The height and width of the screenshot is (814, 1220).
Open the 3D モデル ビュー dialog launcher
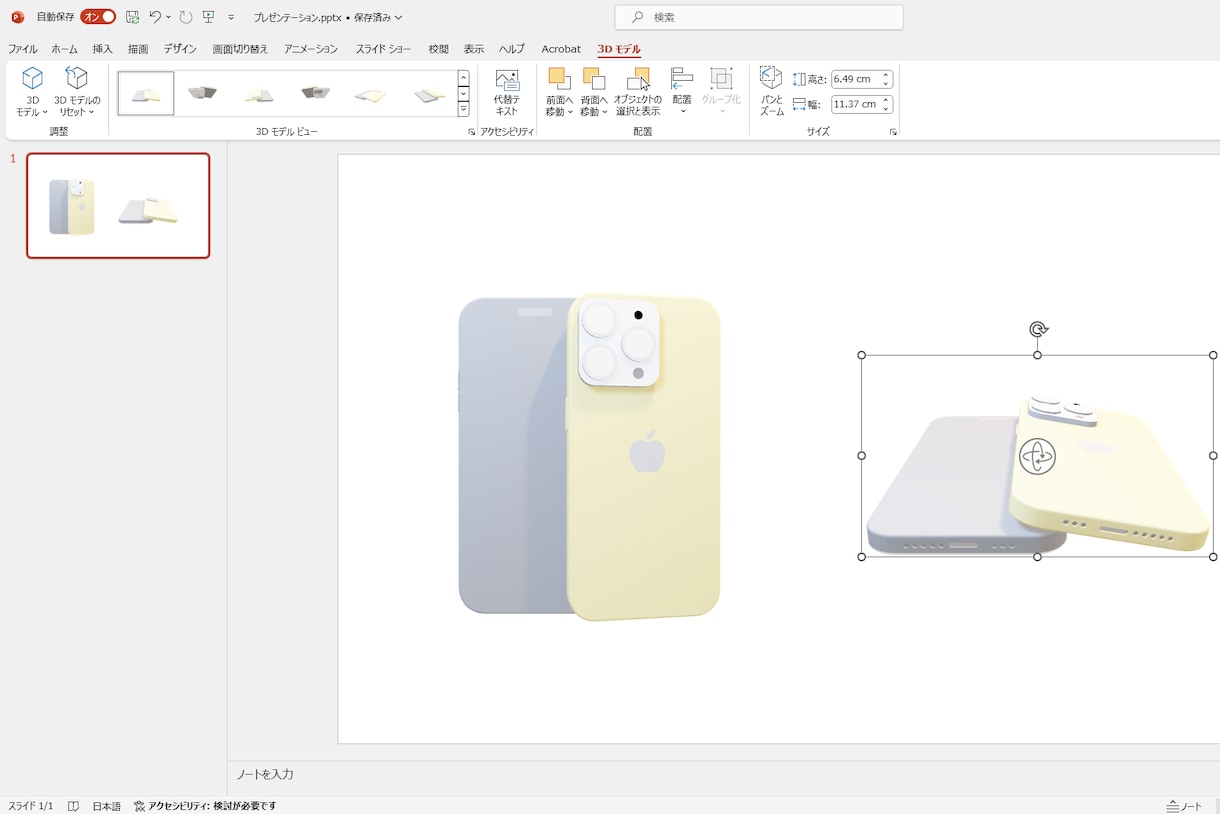[x=471, y=132]
